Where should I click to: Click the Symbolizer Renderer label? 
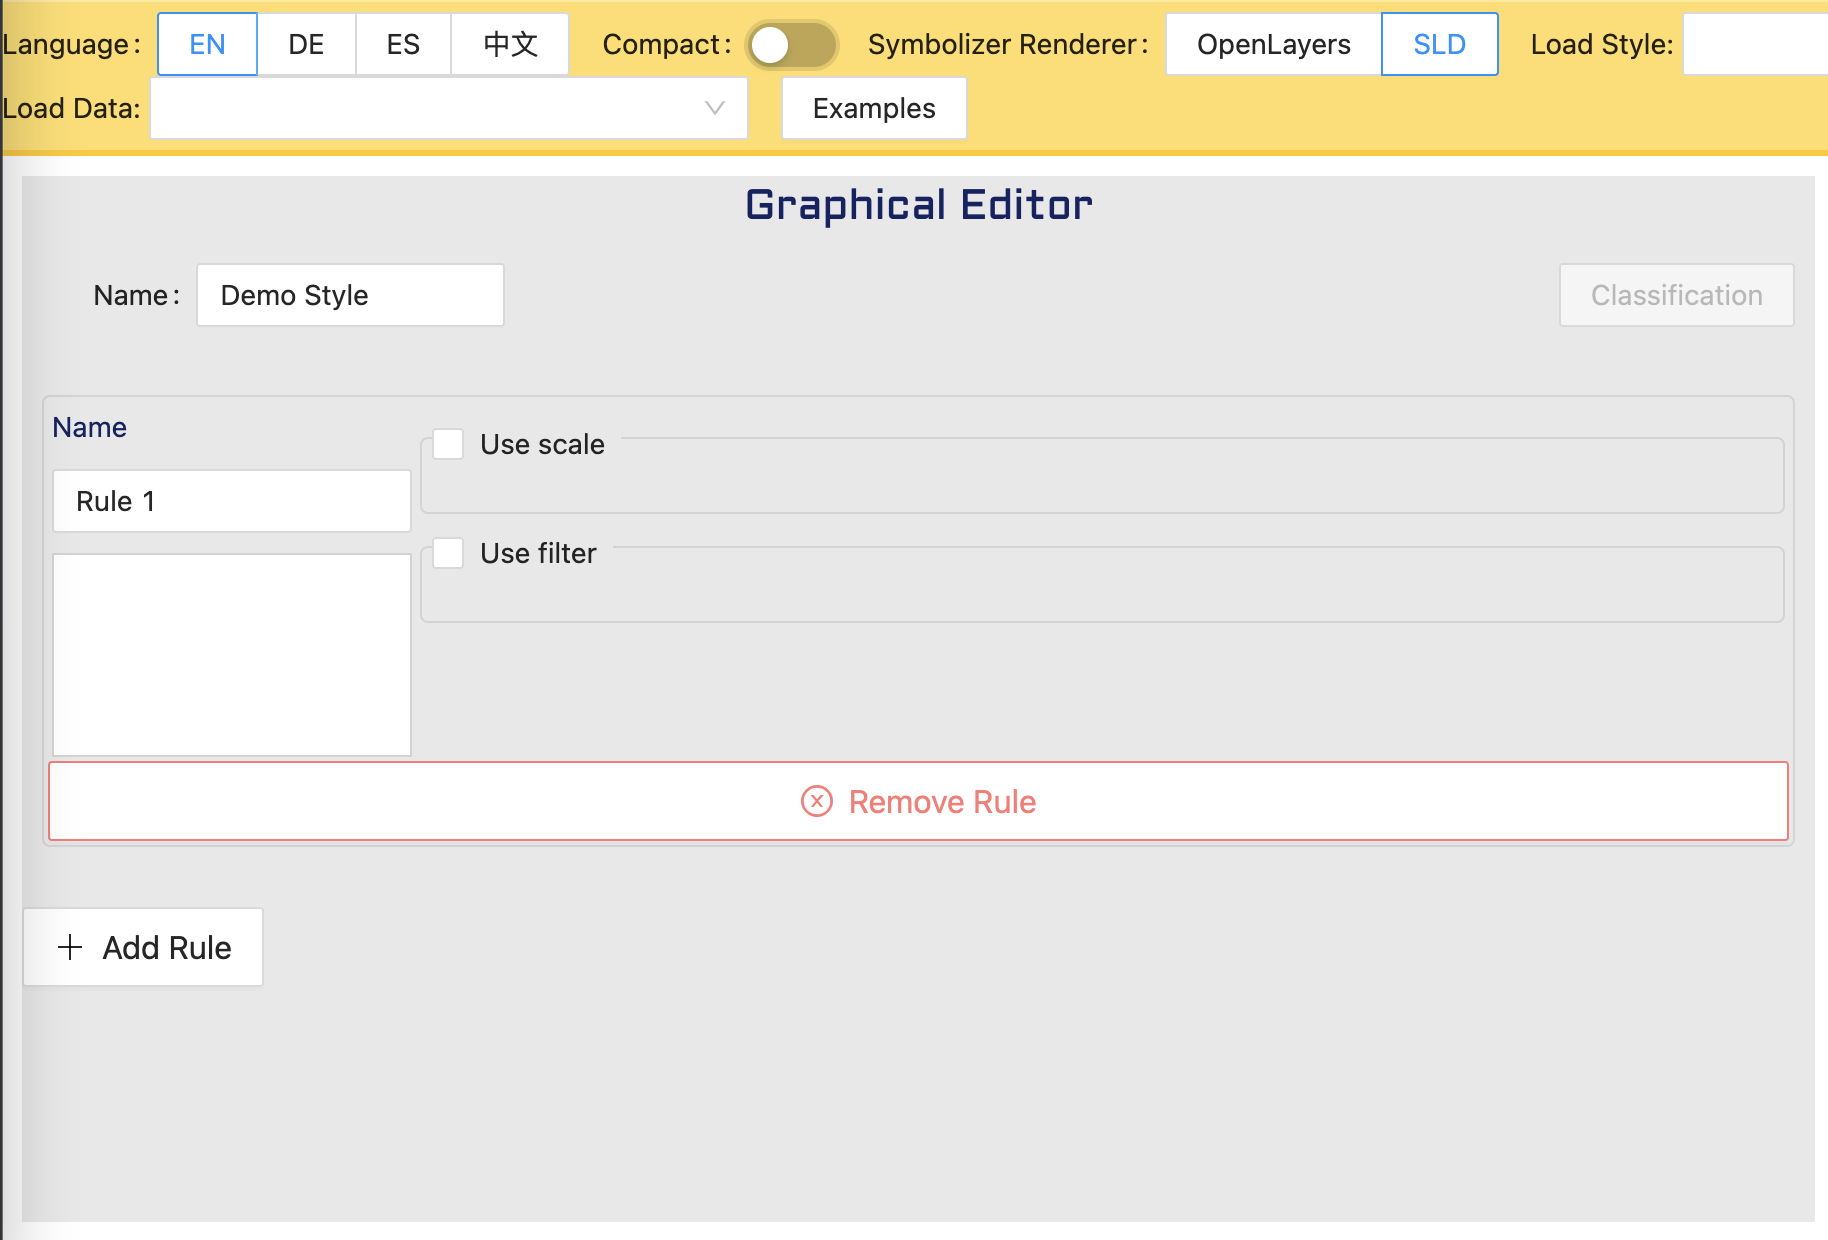tap(1008, 44)
